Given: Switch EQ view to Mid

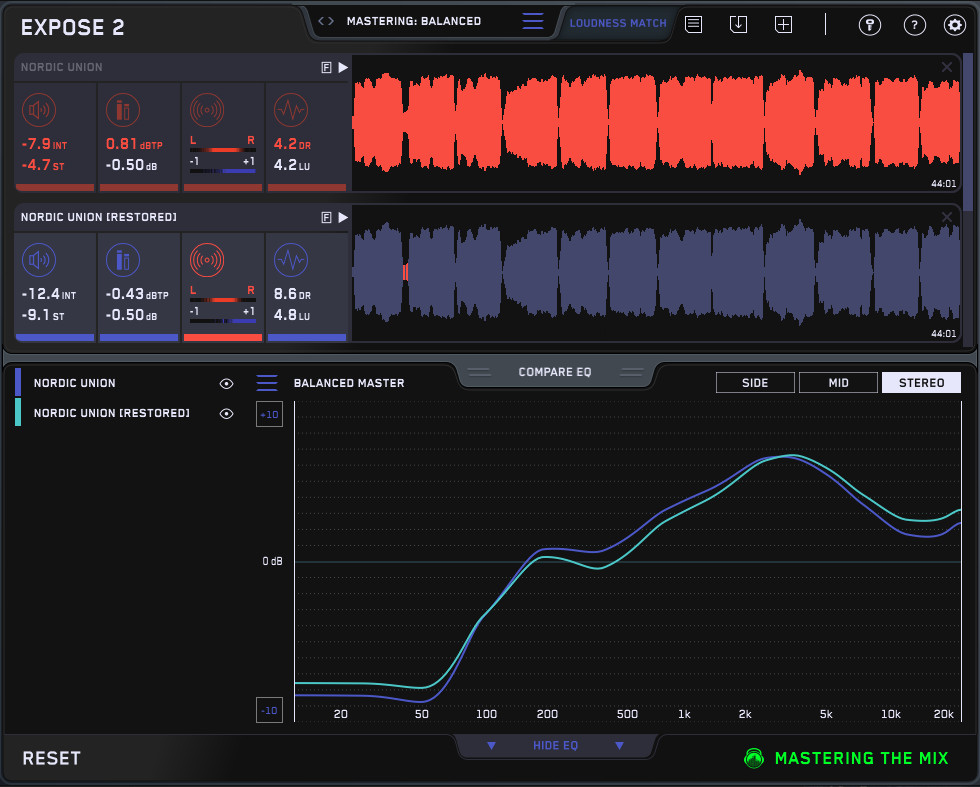Looking at the screenshot, I should pos(838,383).
